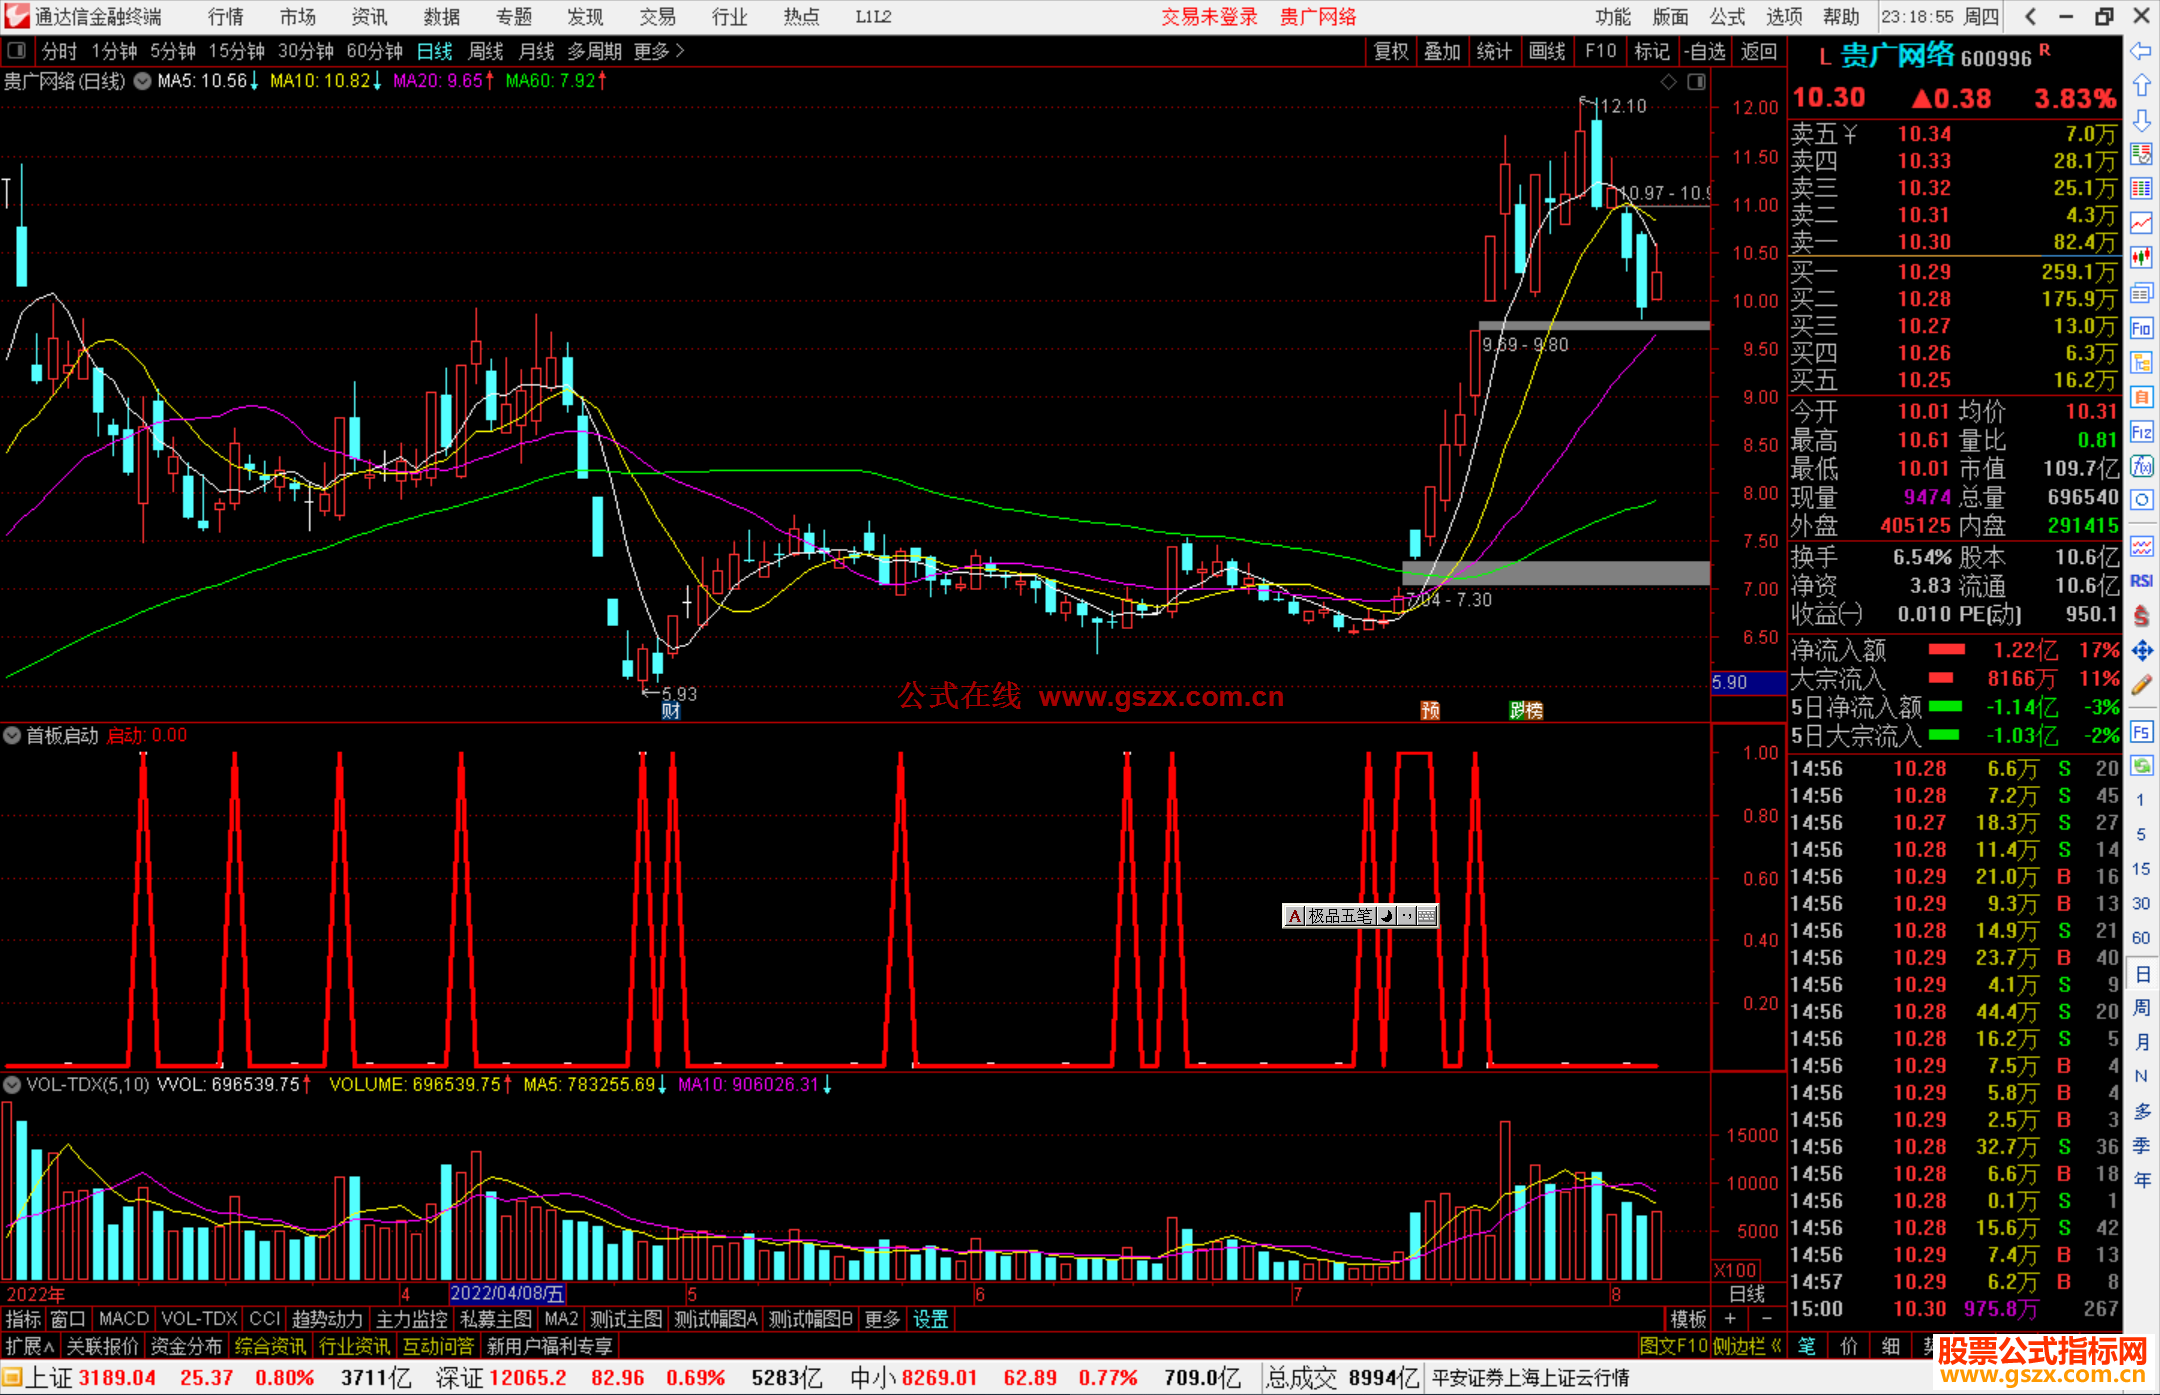Click the panel layout icon at chart top-right
The height and width of the screenshot is (1395, 2160).
1697,82
